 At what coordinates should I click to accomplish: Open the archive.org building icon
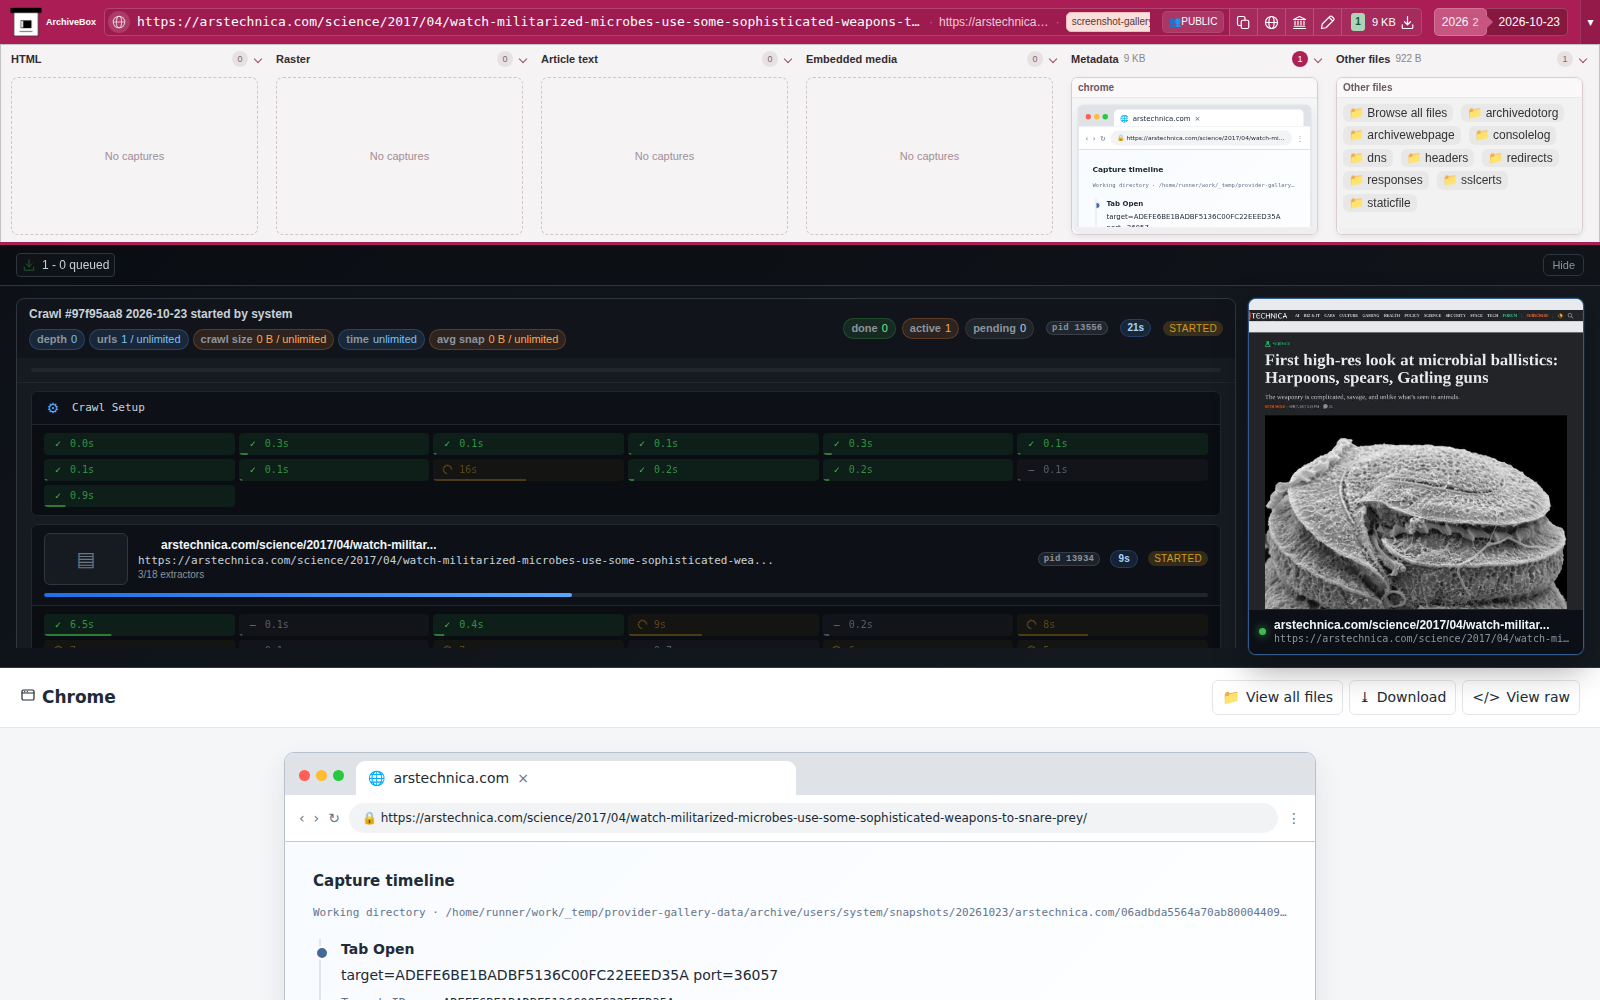click(1299, 22)
